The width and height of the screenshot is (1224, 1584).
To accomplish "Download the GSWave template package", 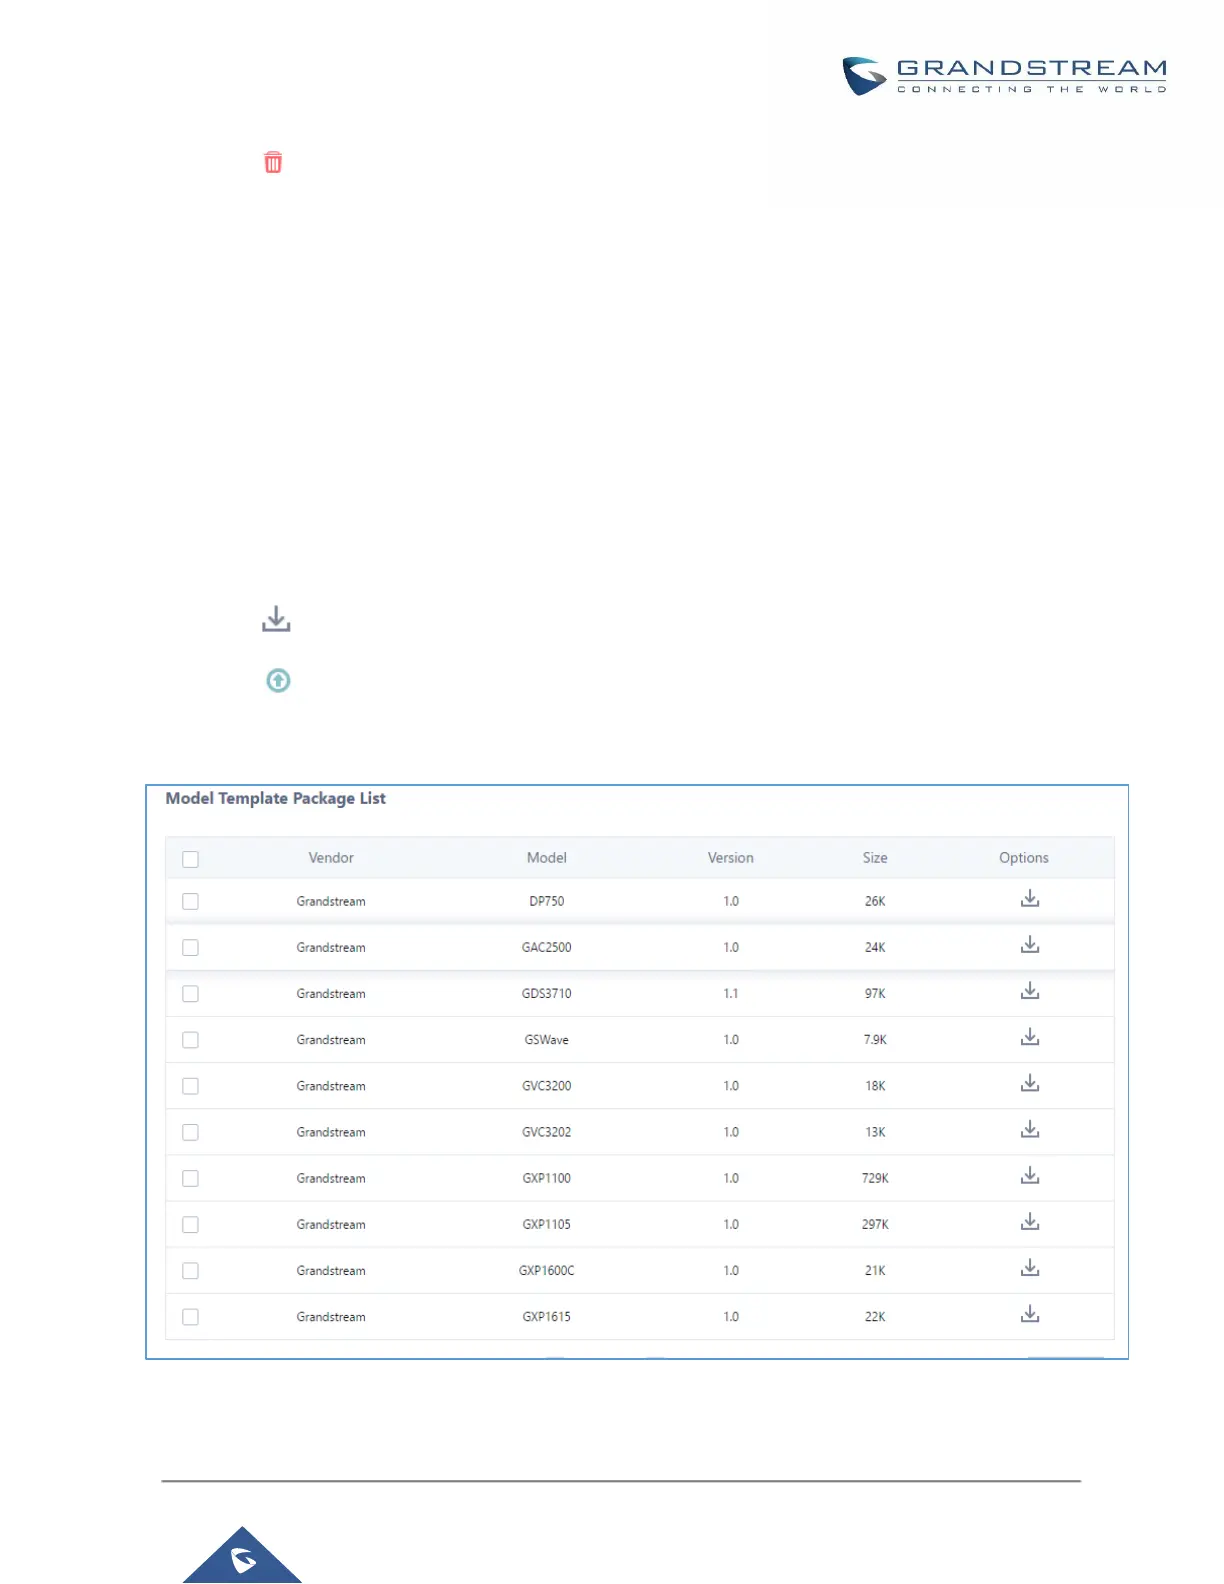I will tap(1030, 1037).
